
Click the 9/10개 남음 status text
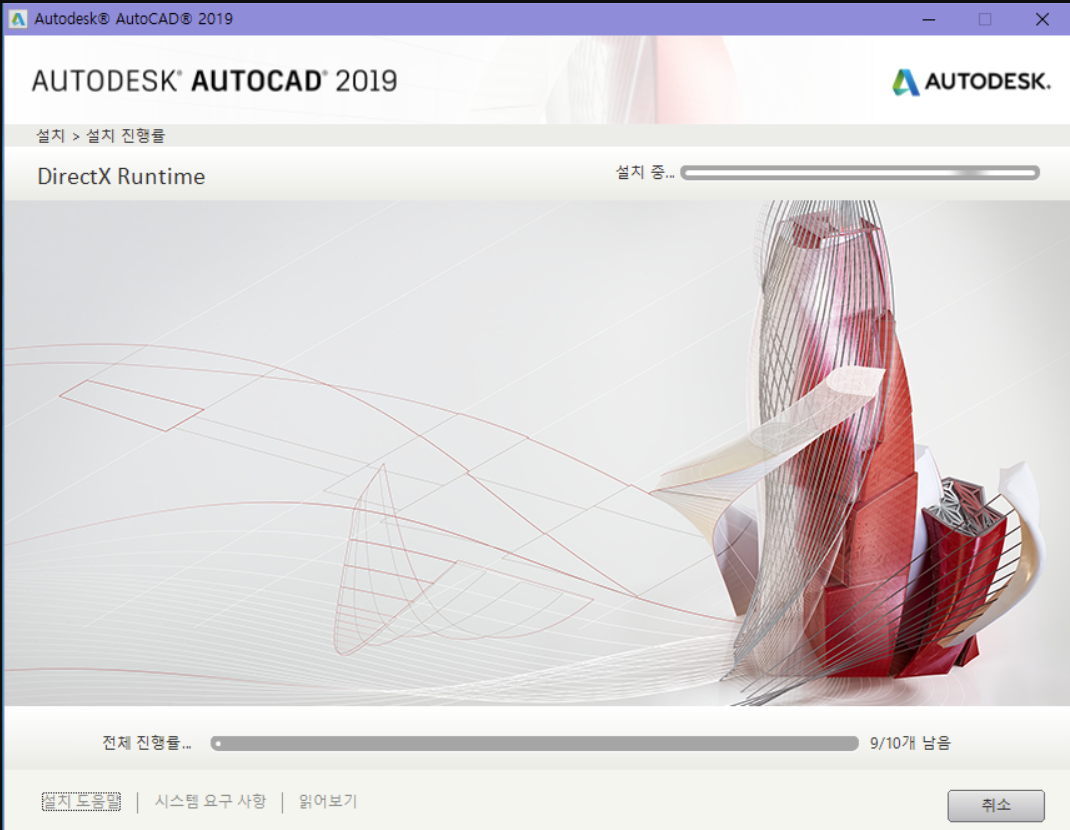[x=912, y=743]
